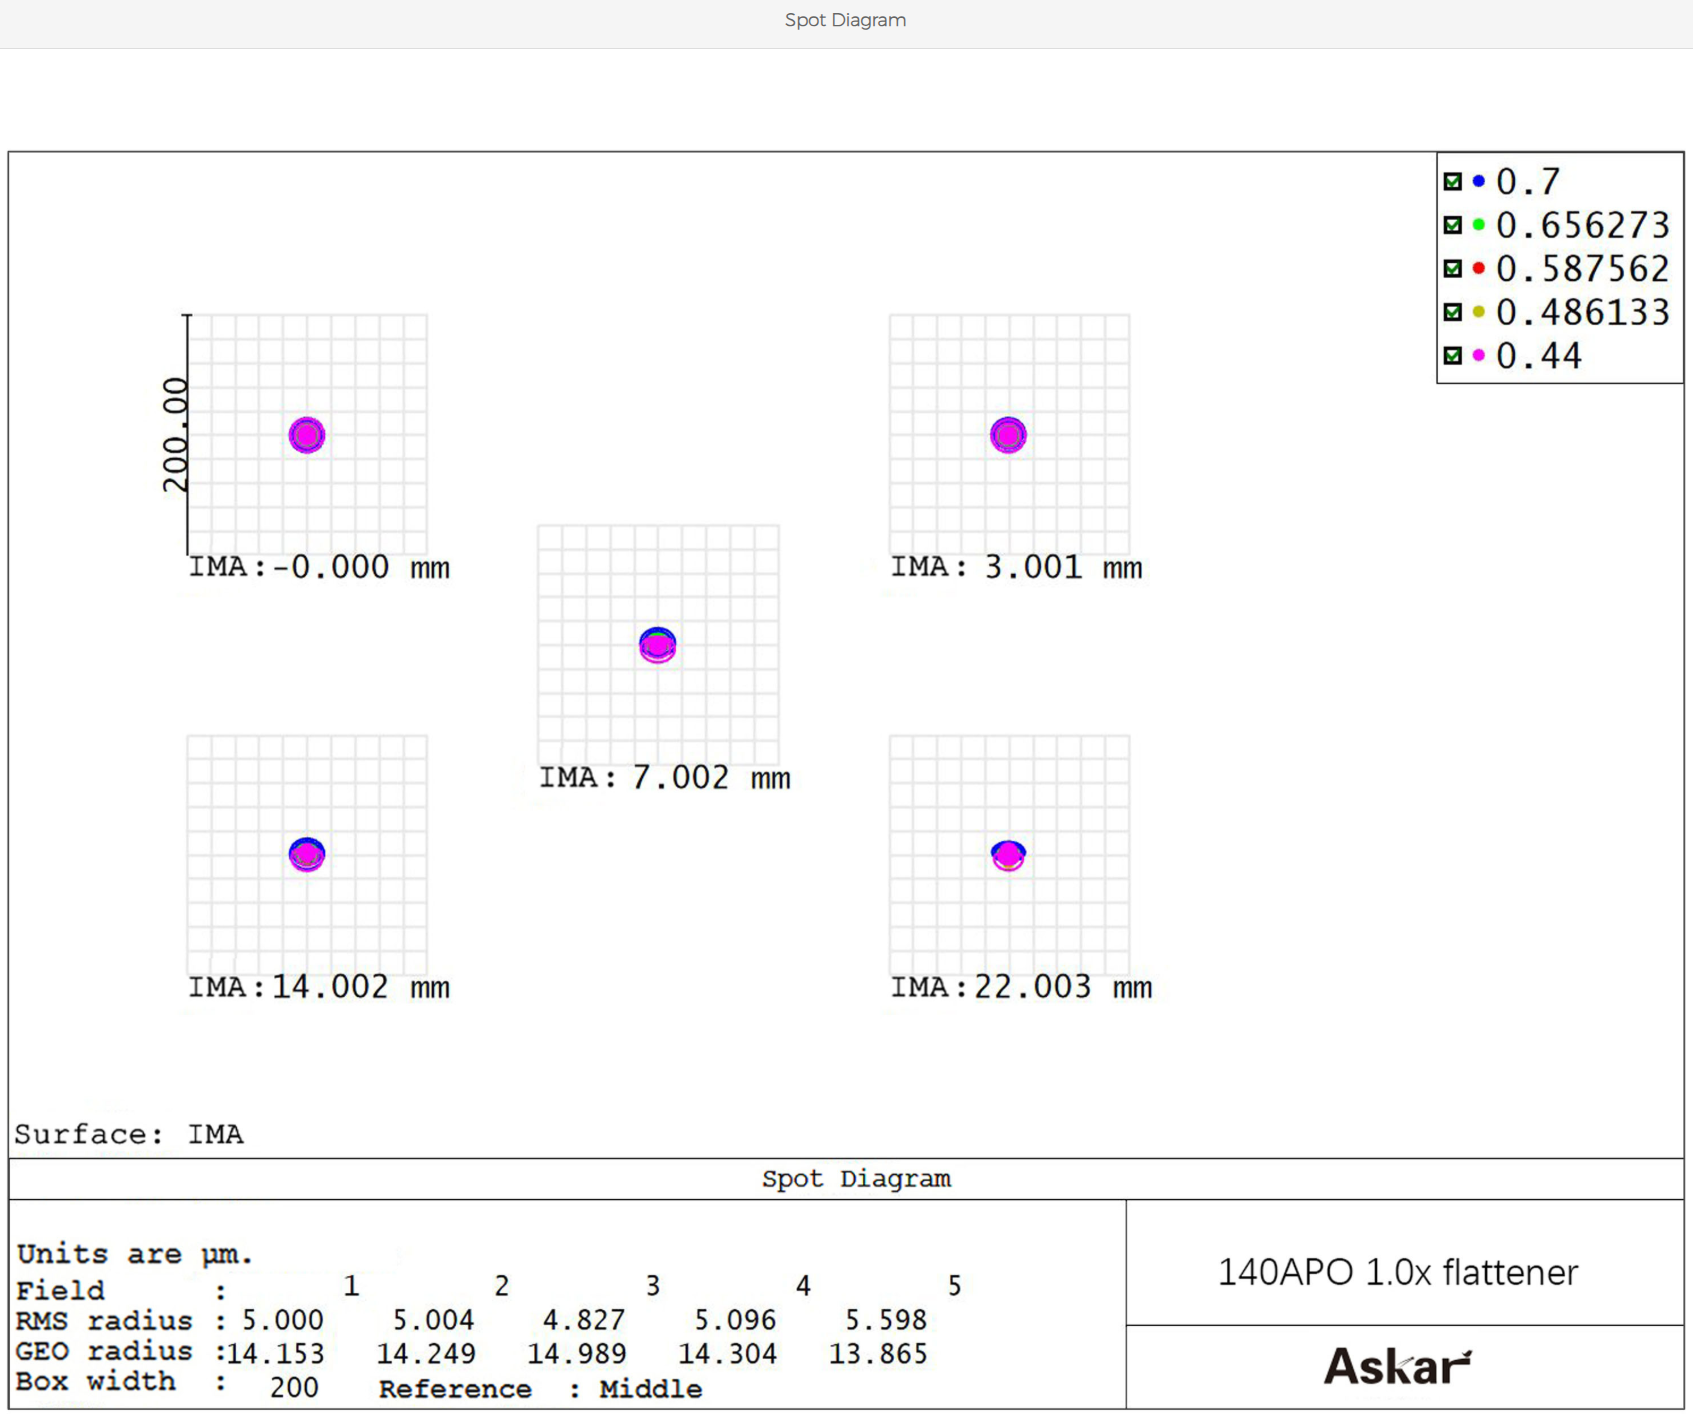
Task: Toggle the 0.486133 wavelength checkbox
Action: (x=1453, y=313)
